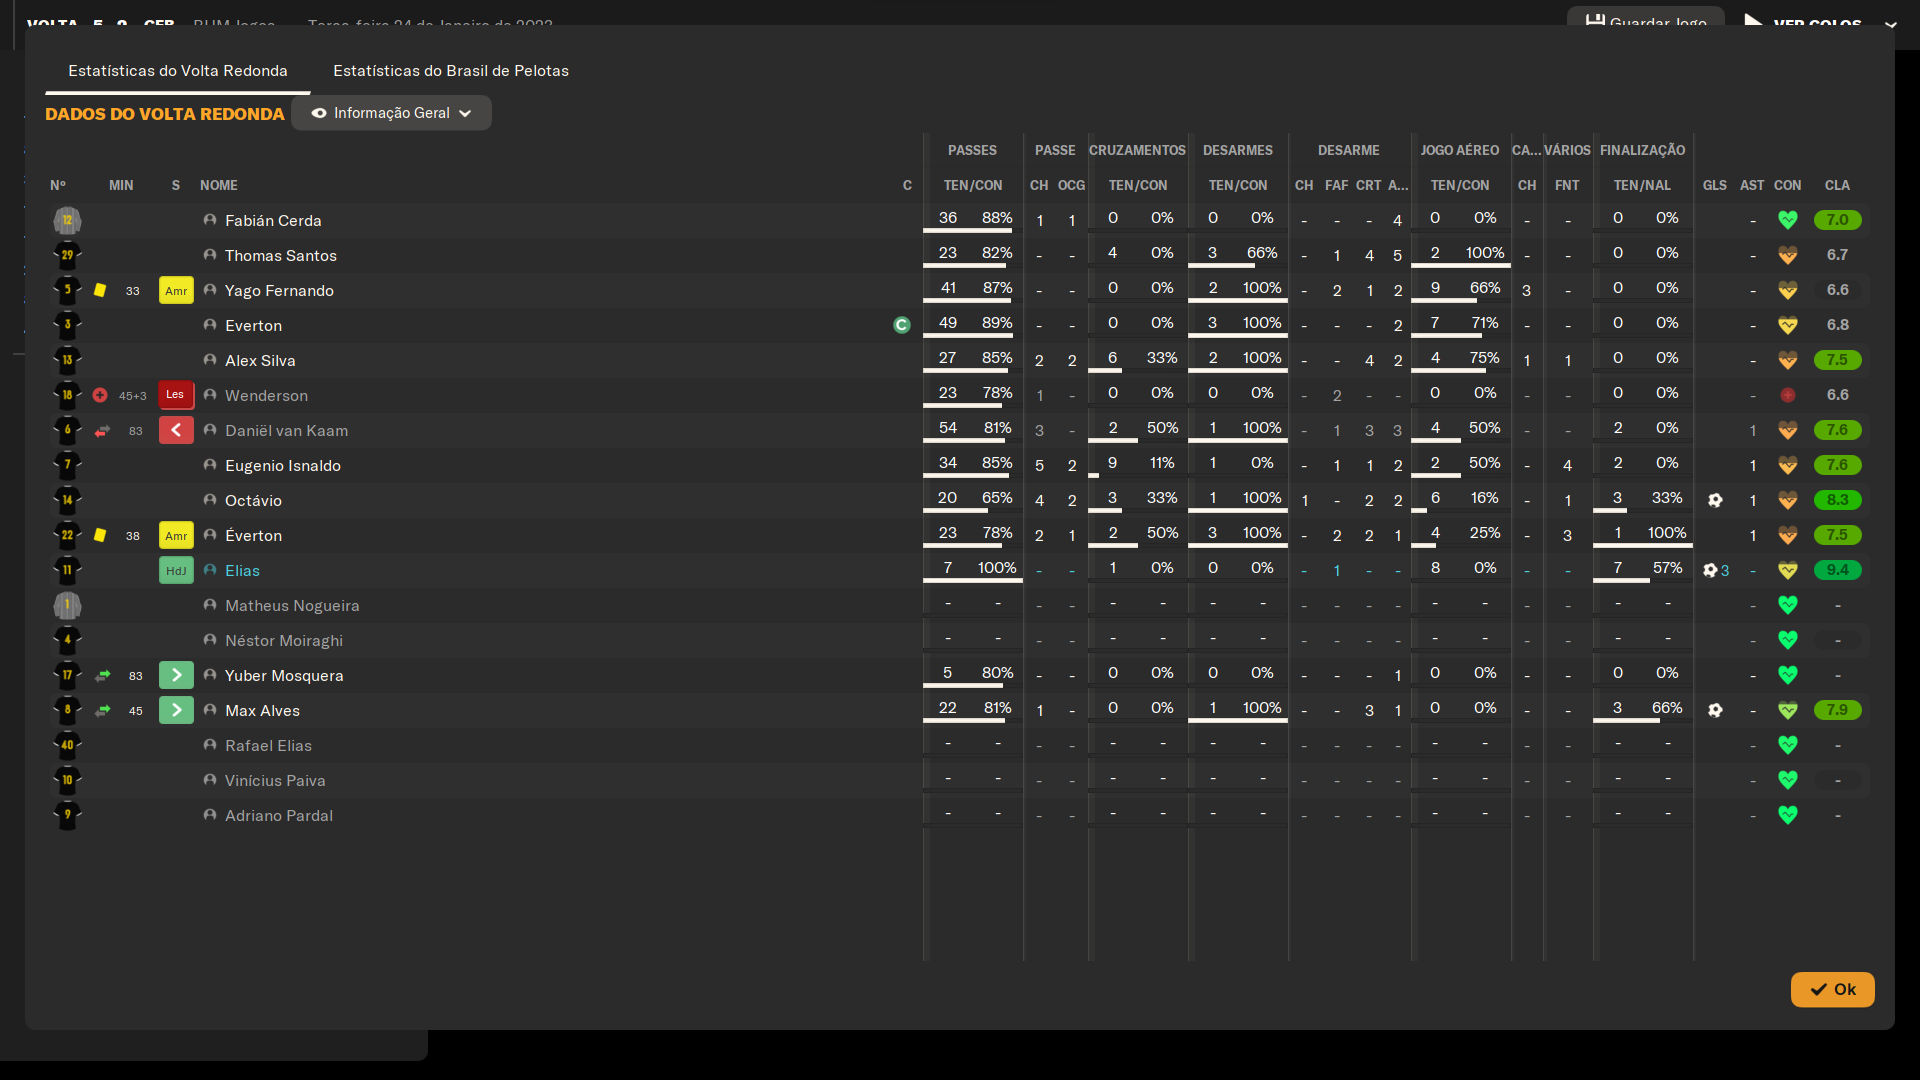The height and width of the screenshot is (1080, 1920).
Task: Sort by the CLA rating column header
Action: pos(1837,186)
